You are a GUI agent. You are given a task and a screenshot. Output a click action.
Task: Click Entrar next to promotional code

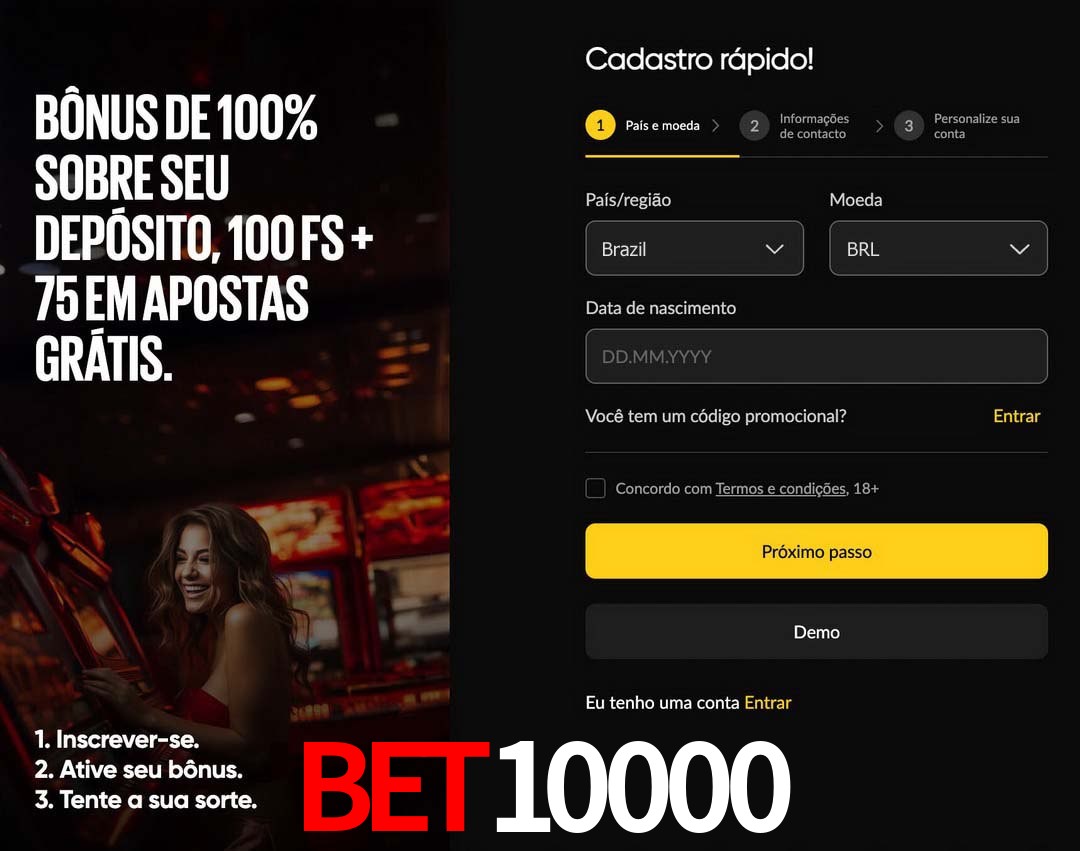coord(1017,416)
